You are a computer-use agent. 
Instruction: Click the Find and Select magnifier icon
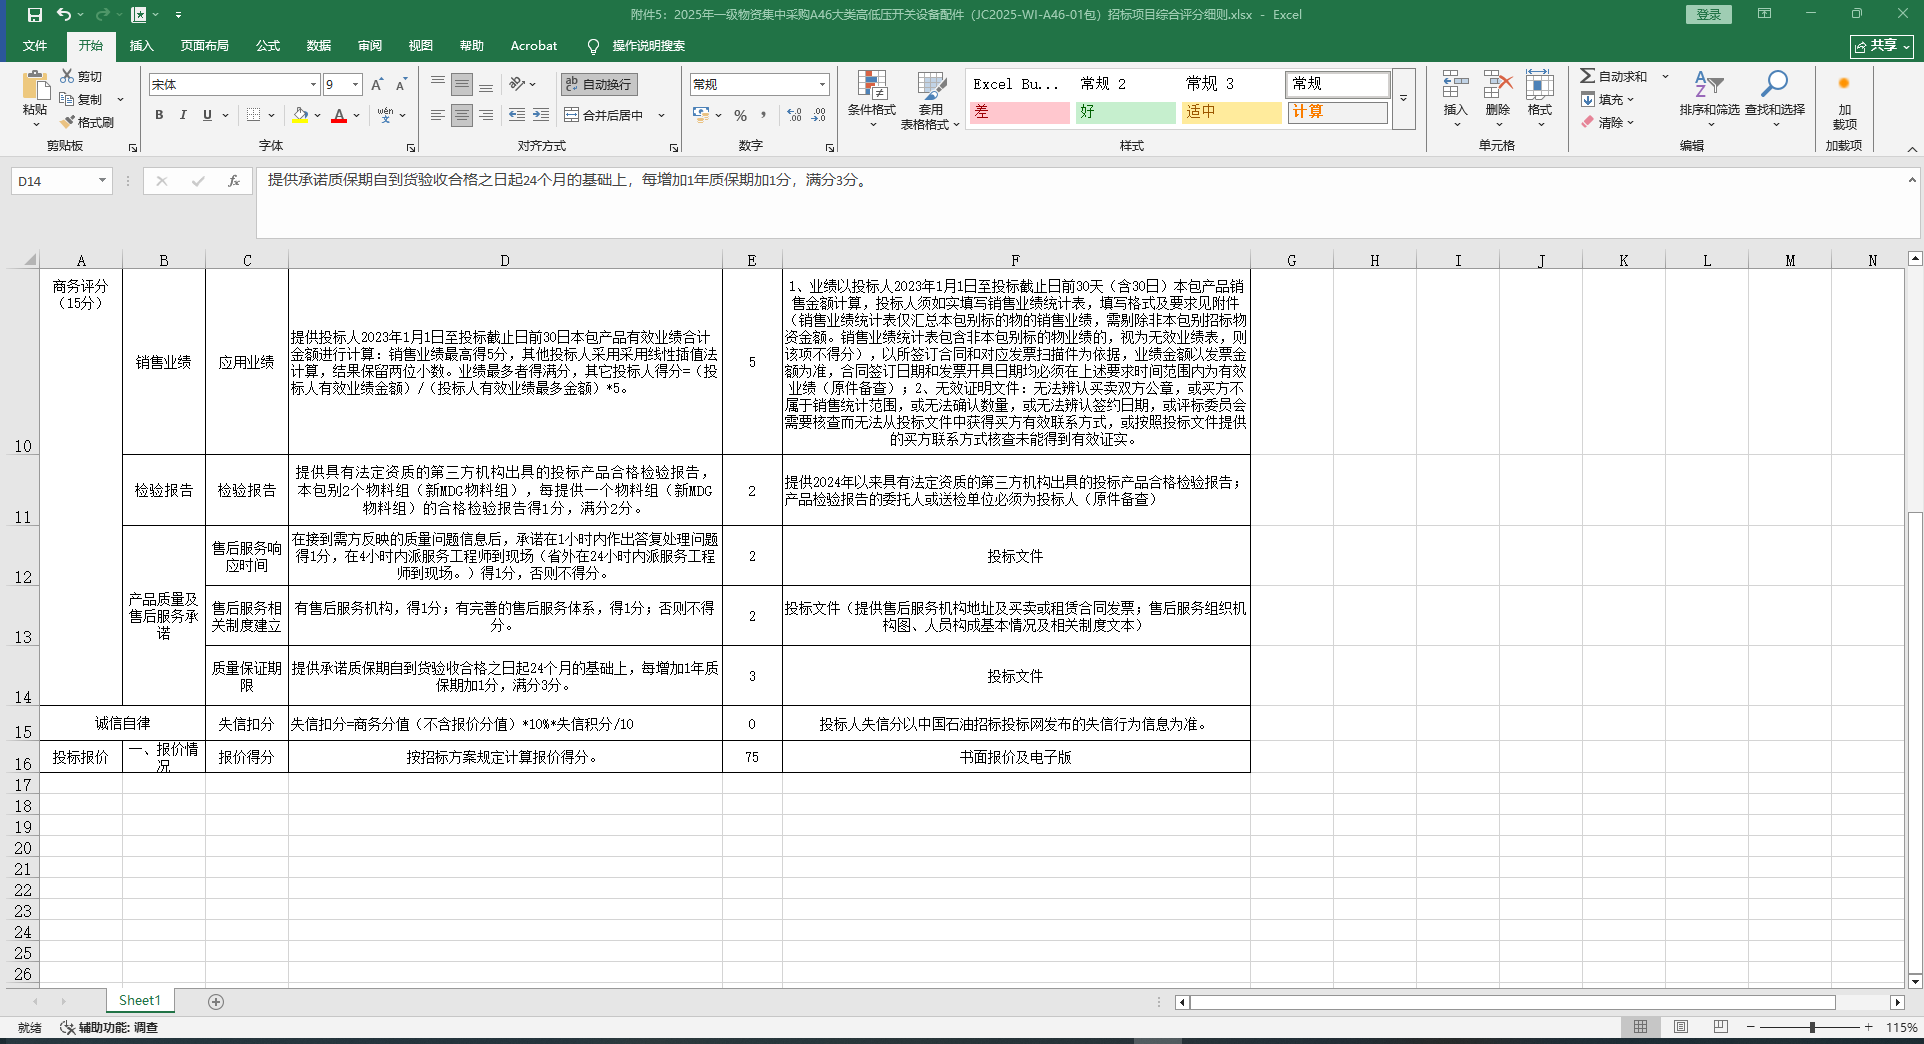[x=1774, y=85]
